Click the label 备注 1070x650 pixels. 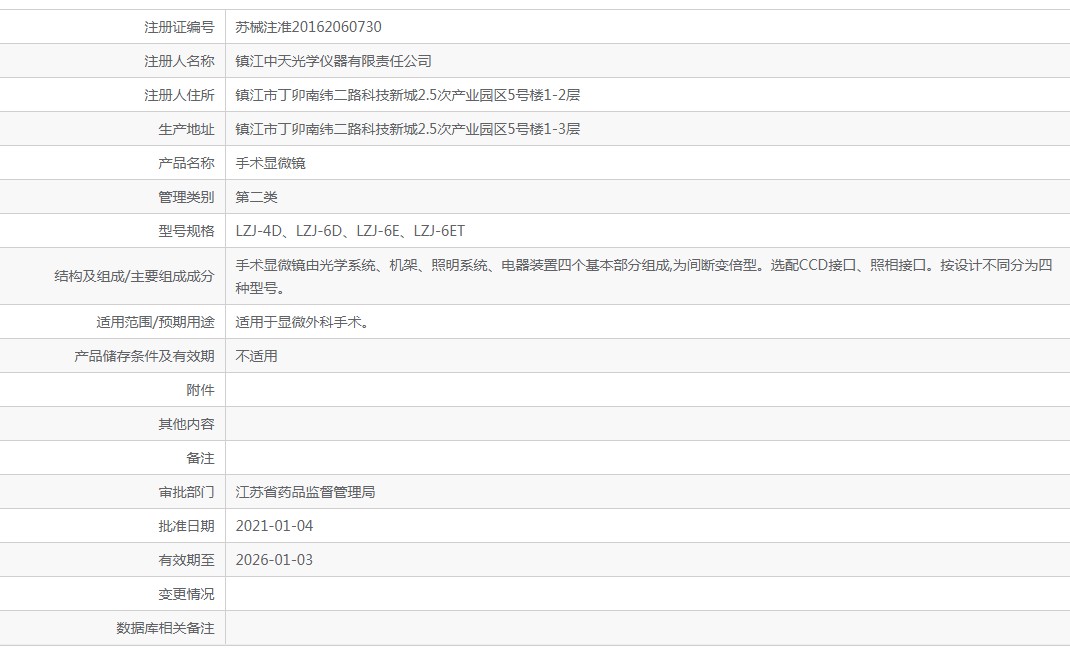(200, 458)
